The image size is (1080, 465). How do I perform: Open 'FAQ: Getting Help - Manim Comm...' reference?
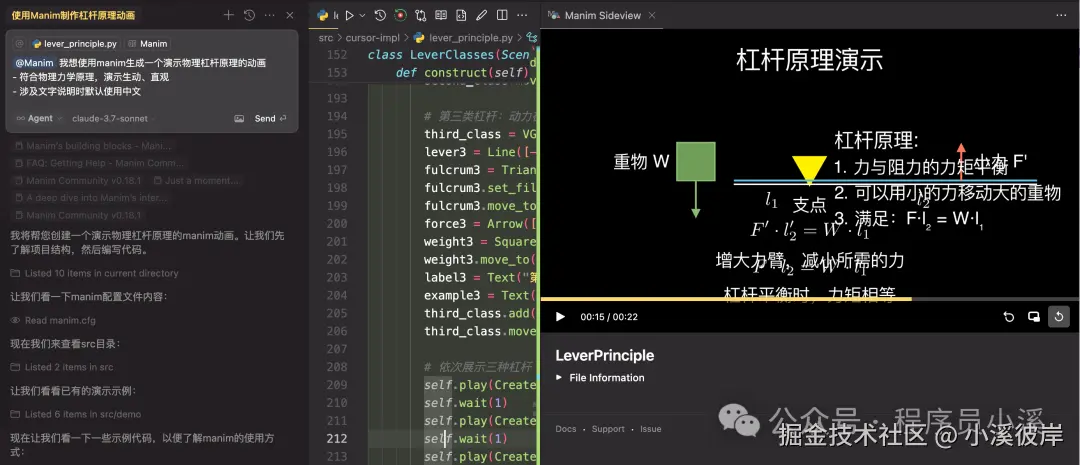pos(99,163)
